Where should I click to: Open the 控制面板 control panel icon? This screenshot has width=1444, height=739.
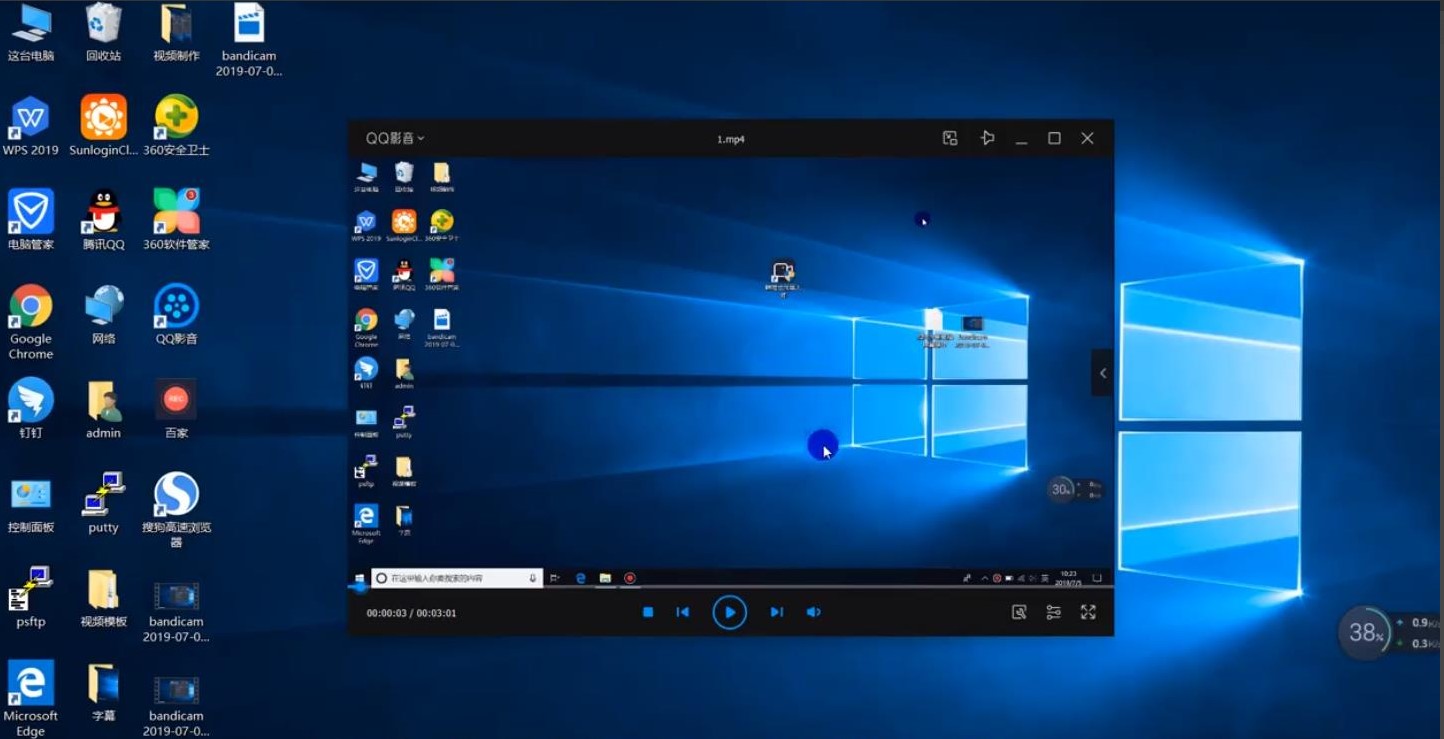click(x=31, y=504)
